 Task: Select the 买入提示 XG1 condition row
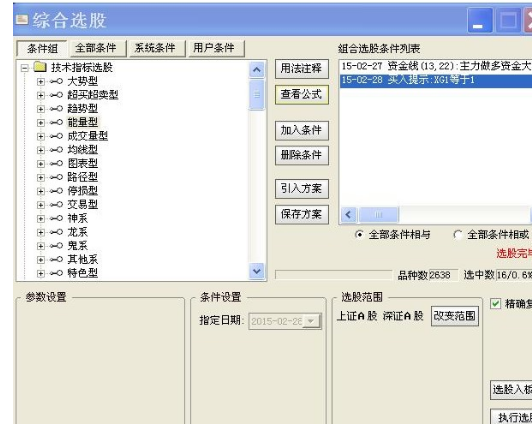point(436,81)
